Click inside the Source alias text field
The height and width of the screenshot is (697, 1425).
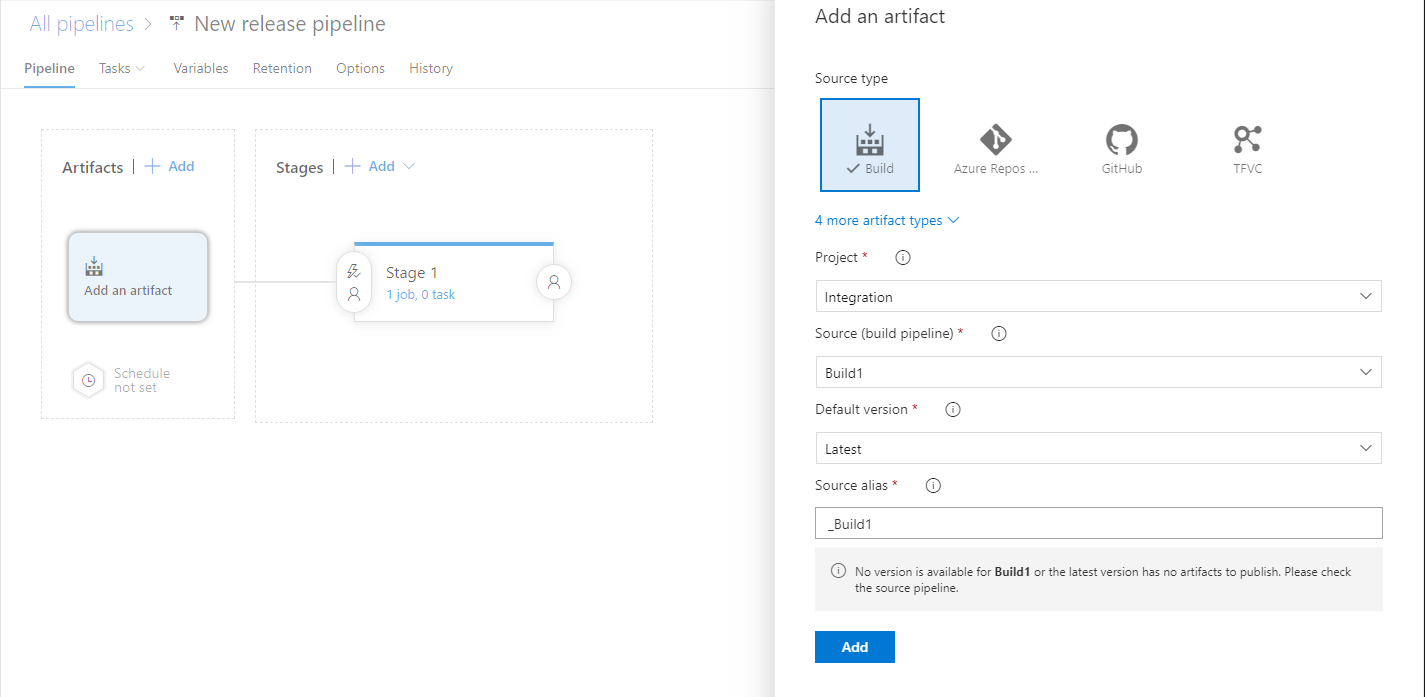click(x=1098, y=522)
